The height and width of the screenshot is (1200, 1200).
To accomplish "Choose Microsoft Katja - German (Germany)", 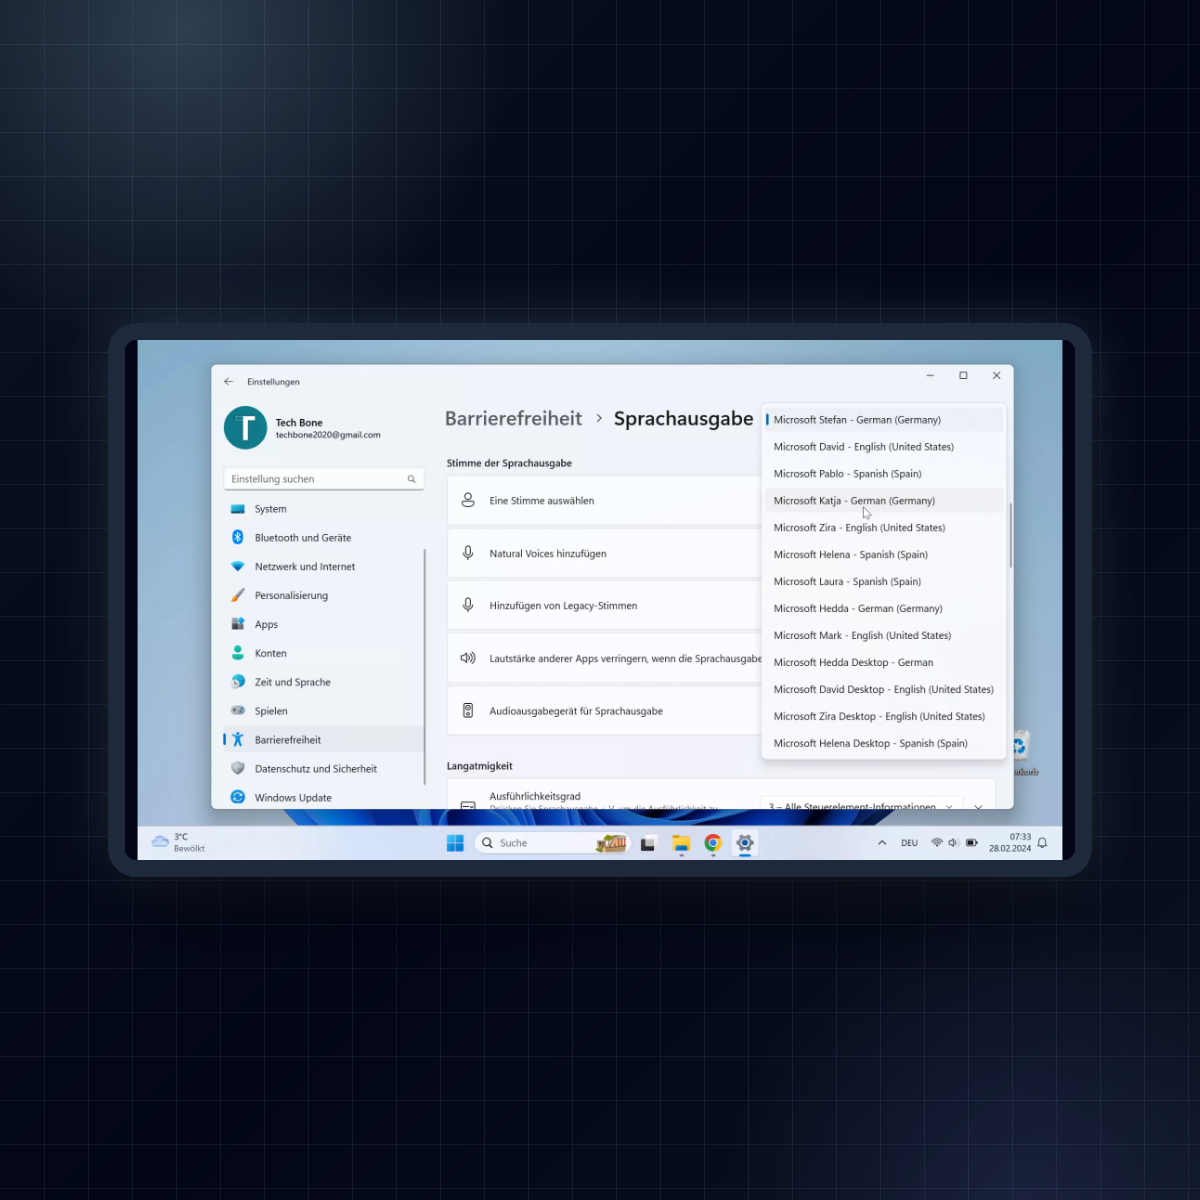I will (884, 501).
